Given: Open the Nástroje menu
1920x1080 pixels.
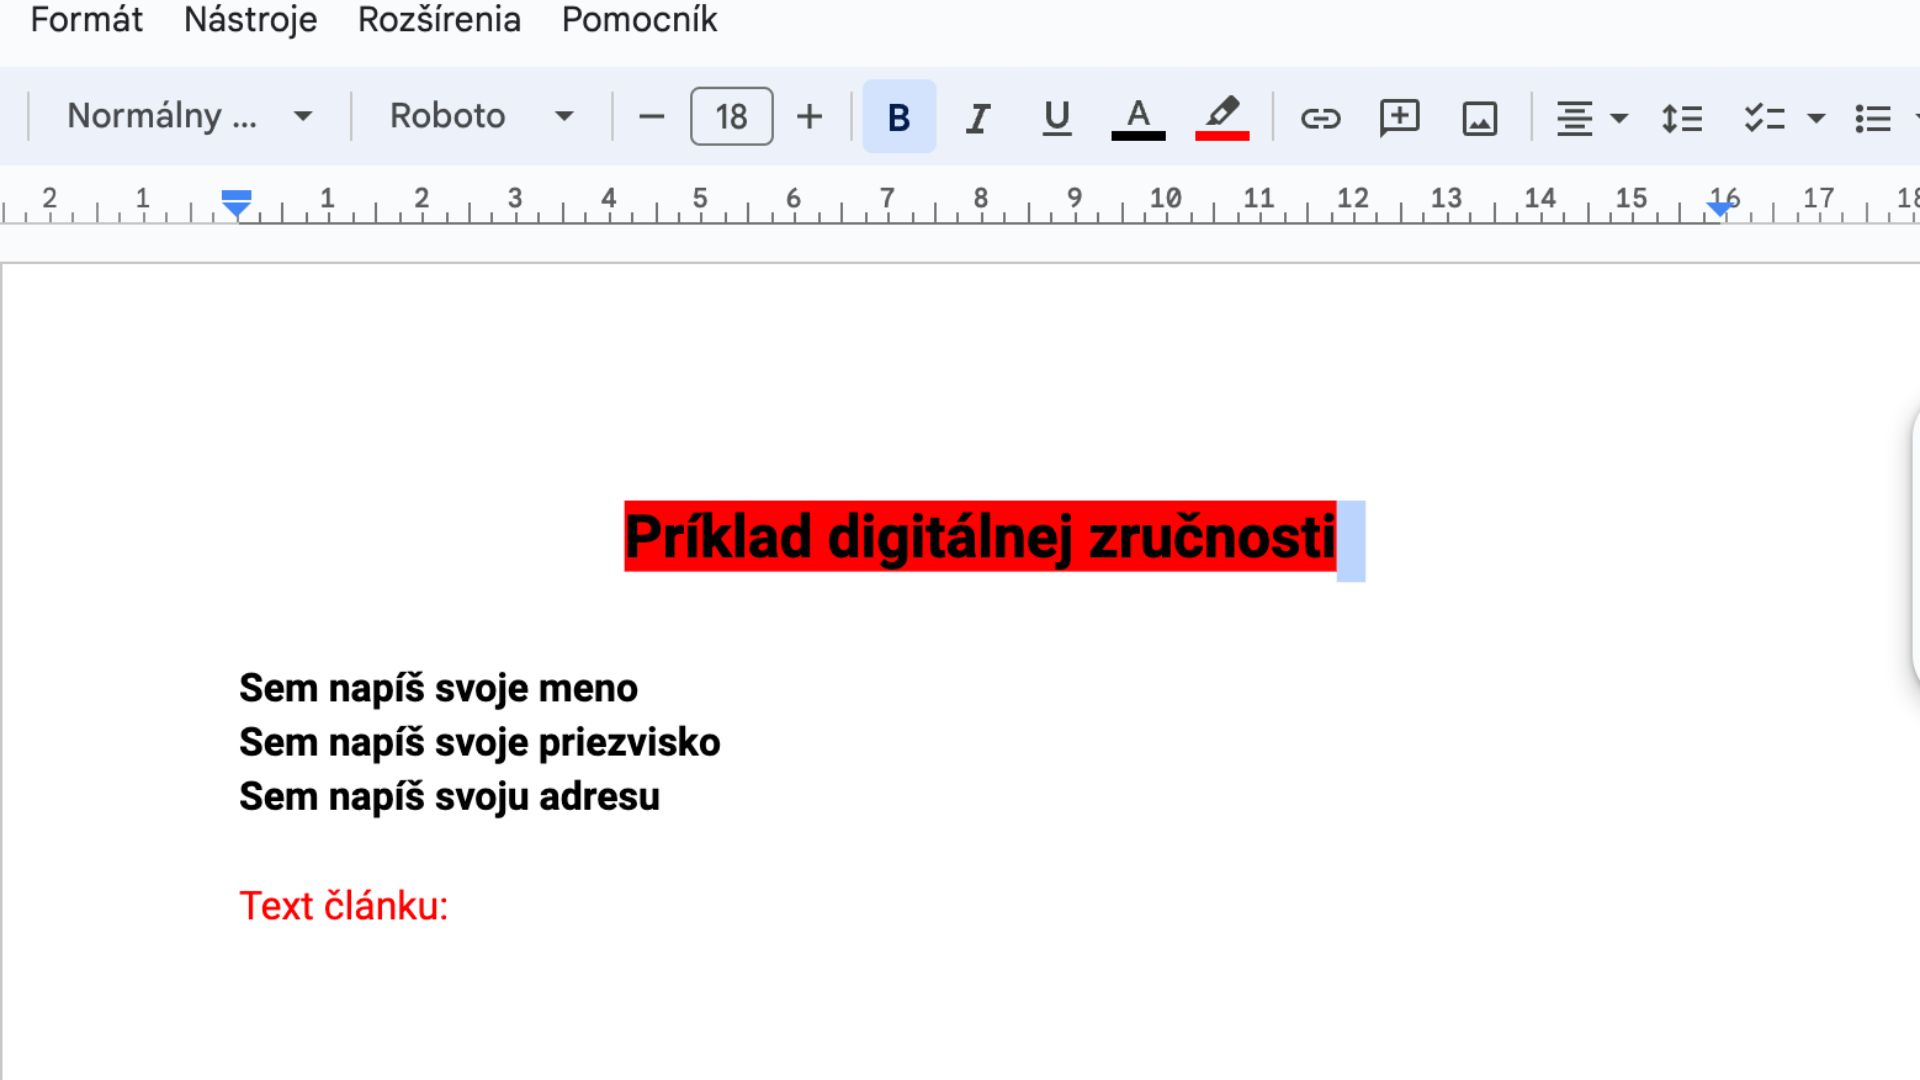Looking at the screenshot, I should tap(250, 19).
